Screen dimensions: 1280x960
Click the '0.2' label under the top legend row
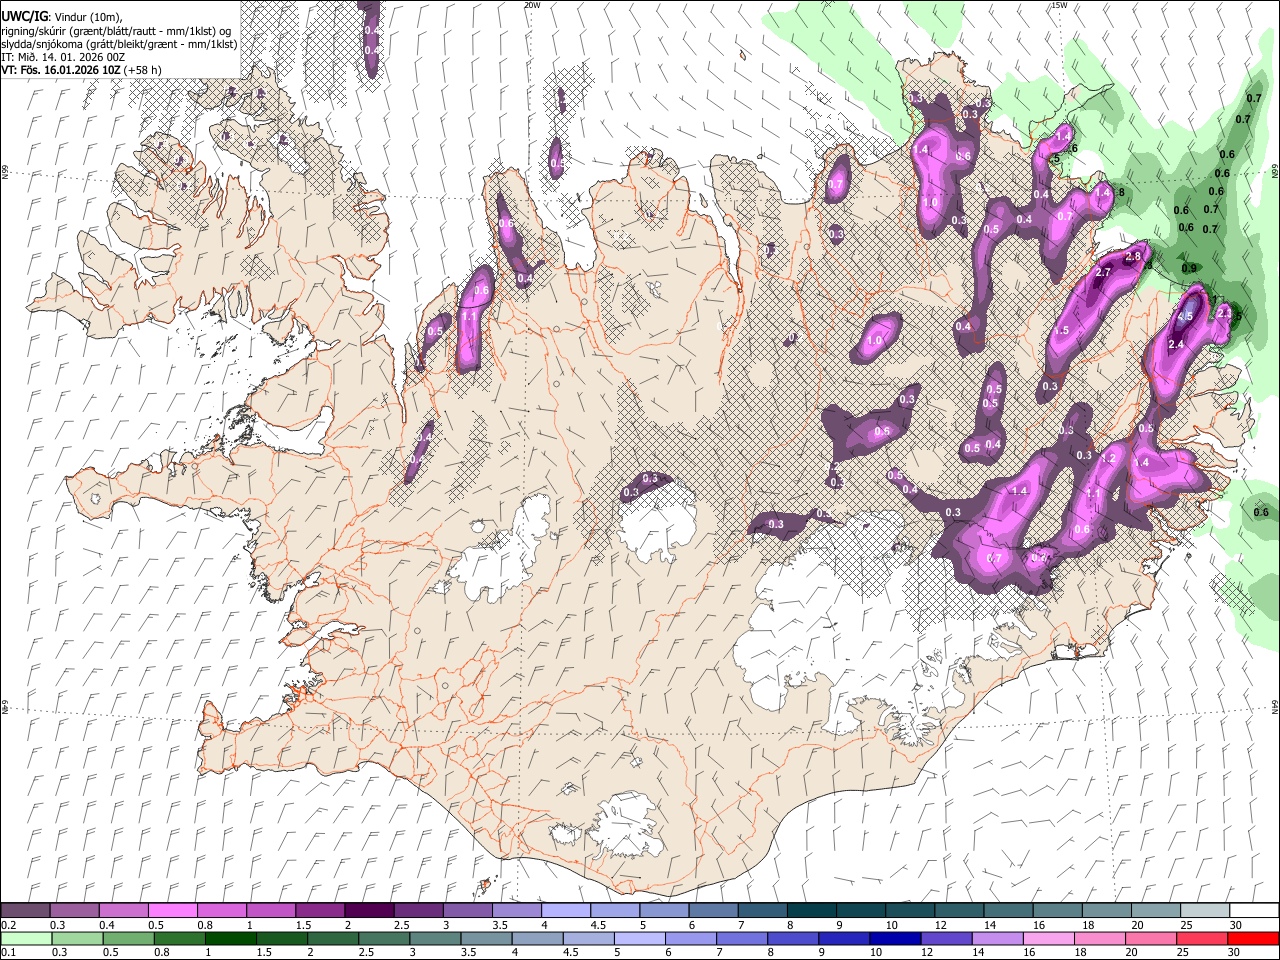click(9, 925)
